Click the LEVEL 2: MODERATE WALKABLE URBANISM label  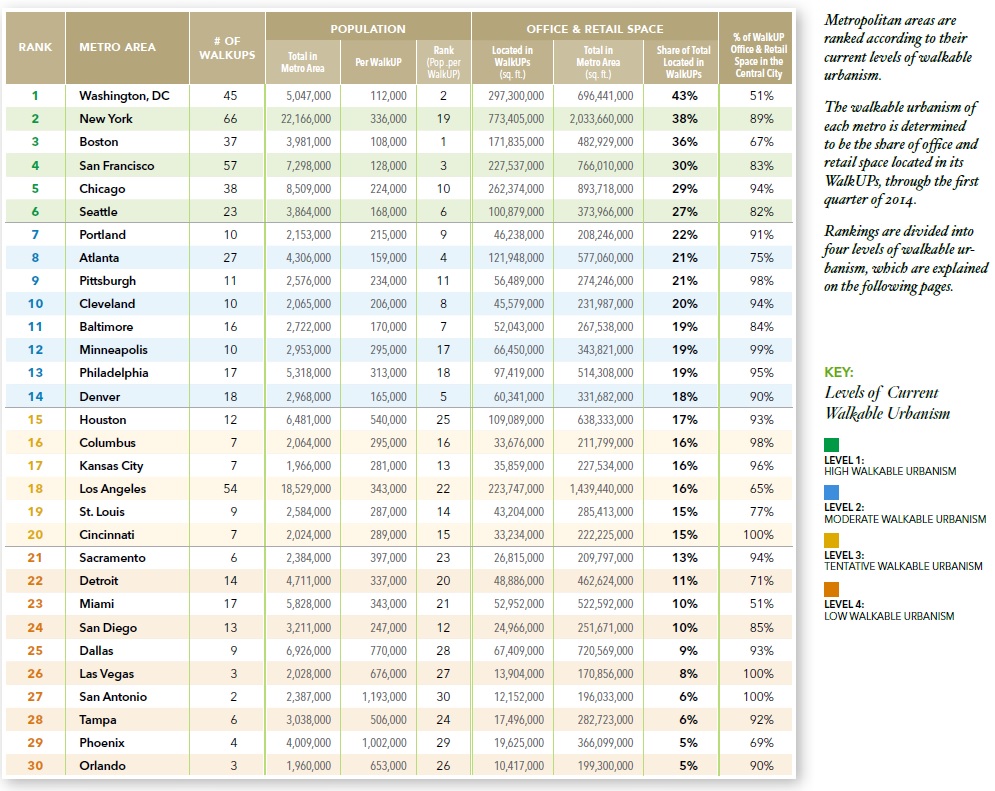click(906, 513)
